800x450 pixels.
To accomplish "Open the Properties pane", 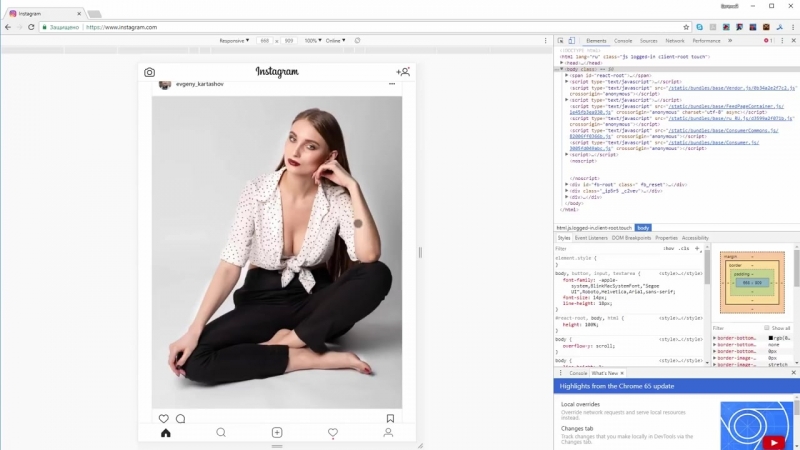I will tap(666, 238).
